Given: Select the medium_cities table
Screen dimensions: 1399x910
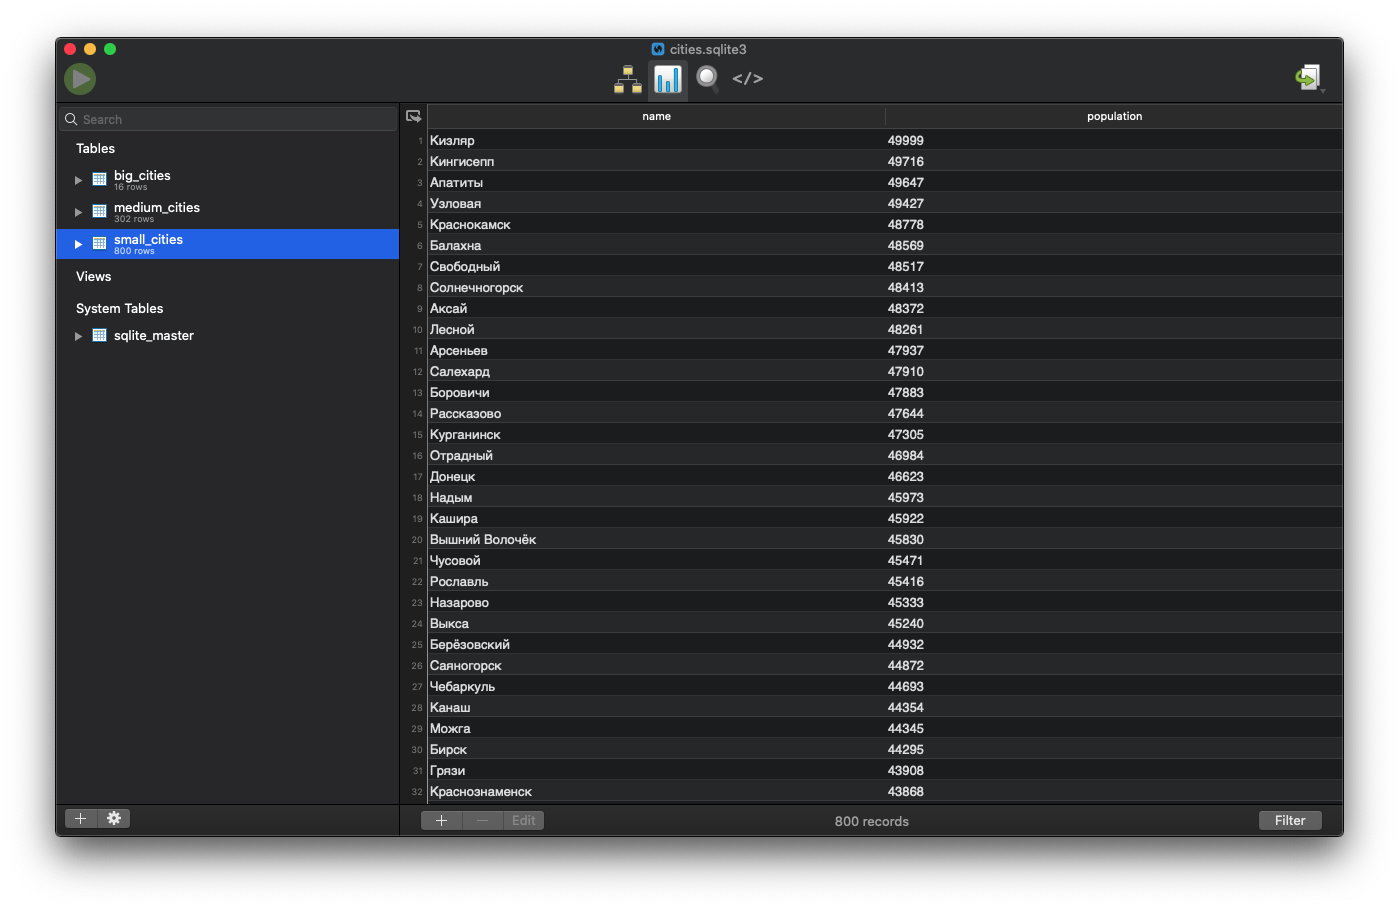Looking at the screenshot, I should pyautogui.click(x=228, y=212).
